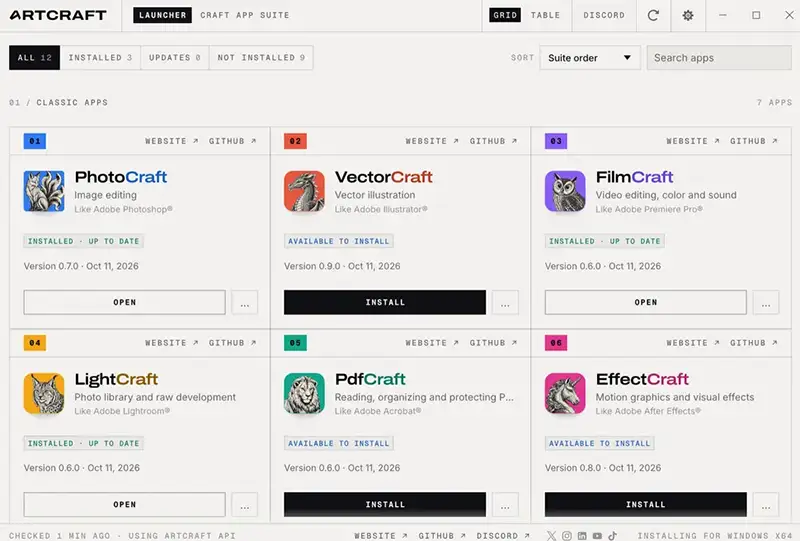Screen dimensions: 800x541
Task: Open more options for EffectCraft
Action: click(766, 504)
